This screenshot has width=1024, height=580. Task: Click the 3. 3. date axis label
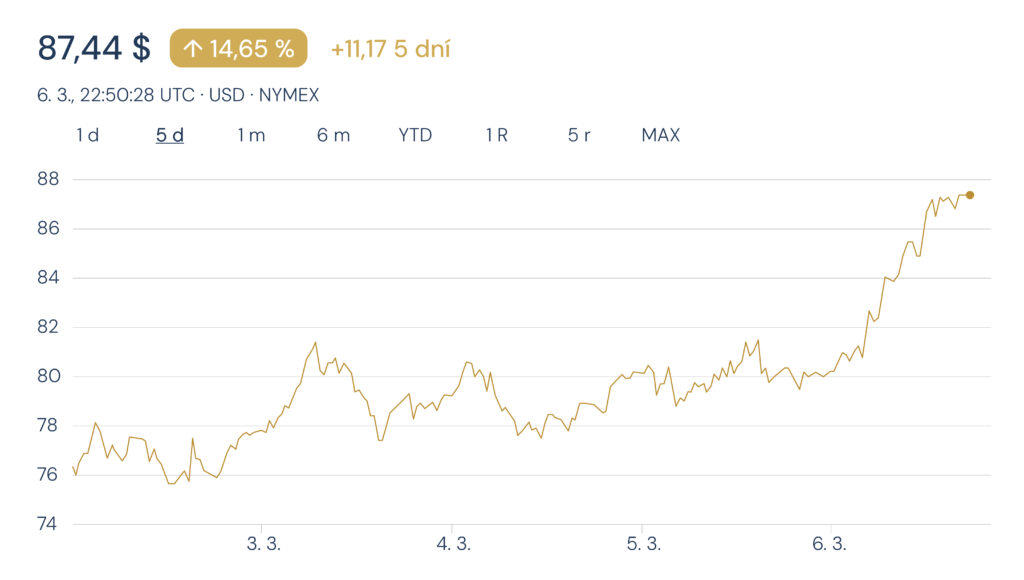pyautogui.click(x=262, y=544)
